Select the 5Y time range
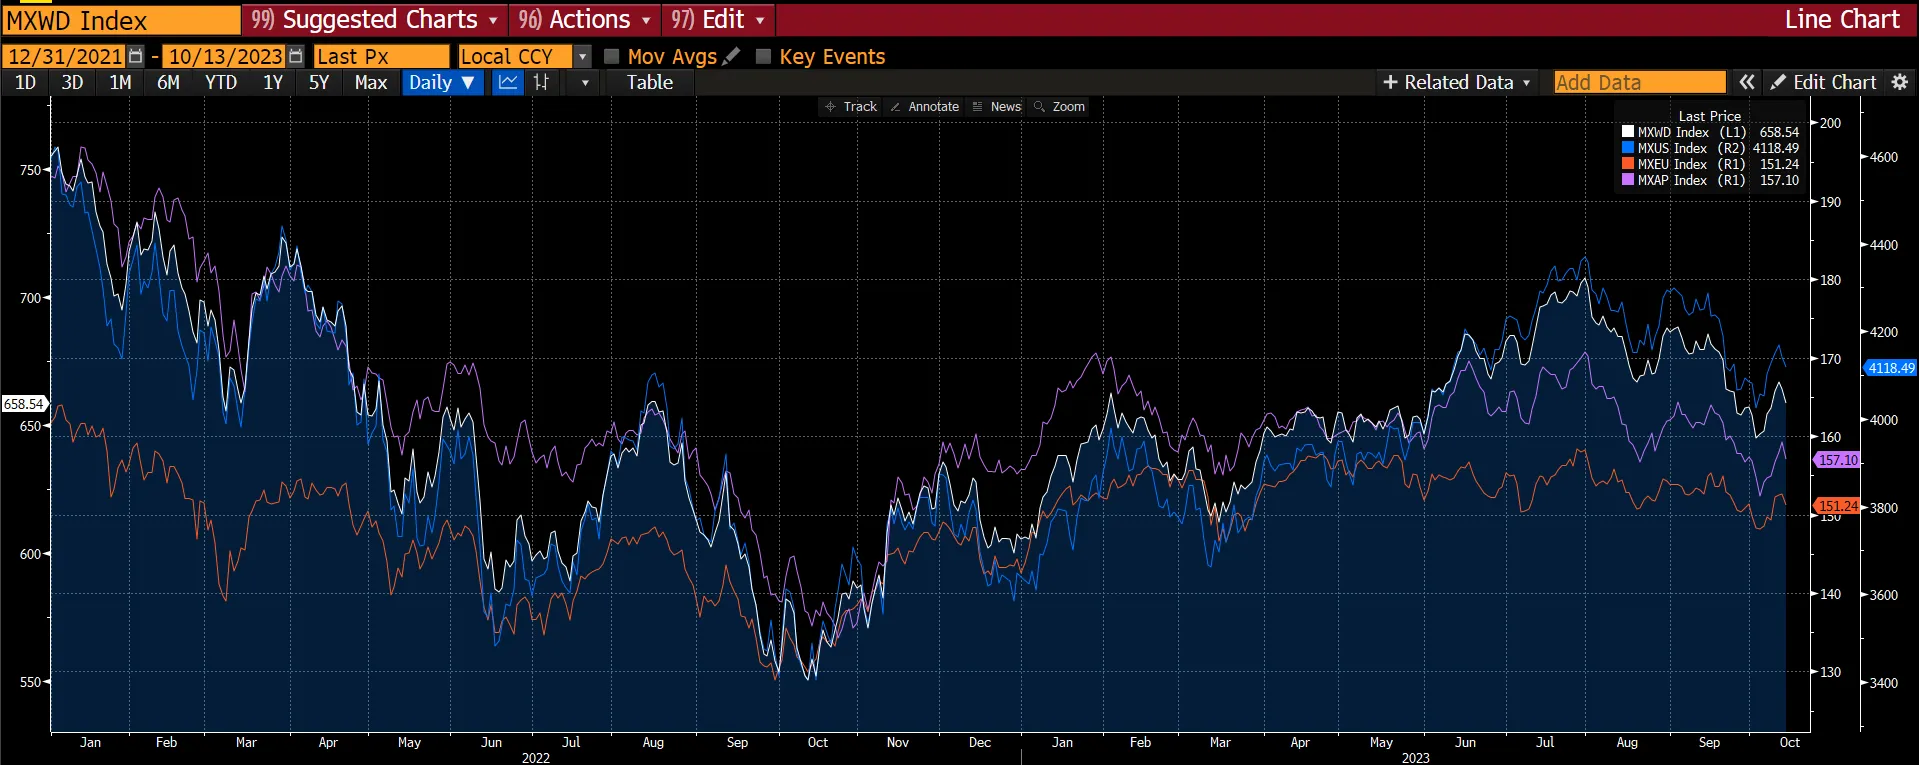This screenshot has width=1919, height=765. coord(319,83)
